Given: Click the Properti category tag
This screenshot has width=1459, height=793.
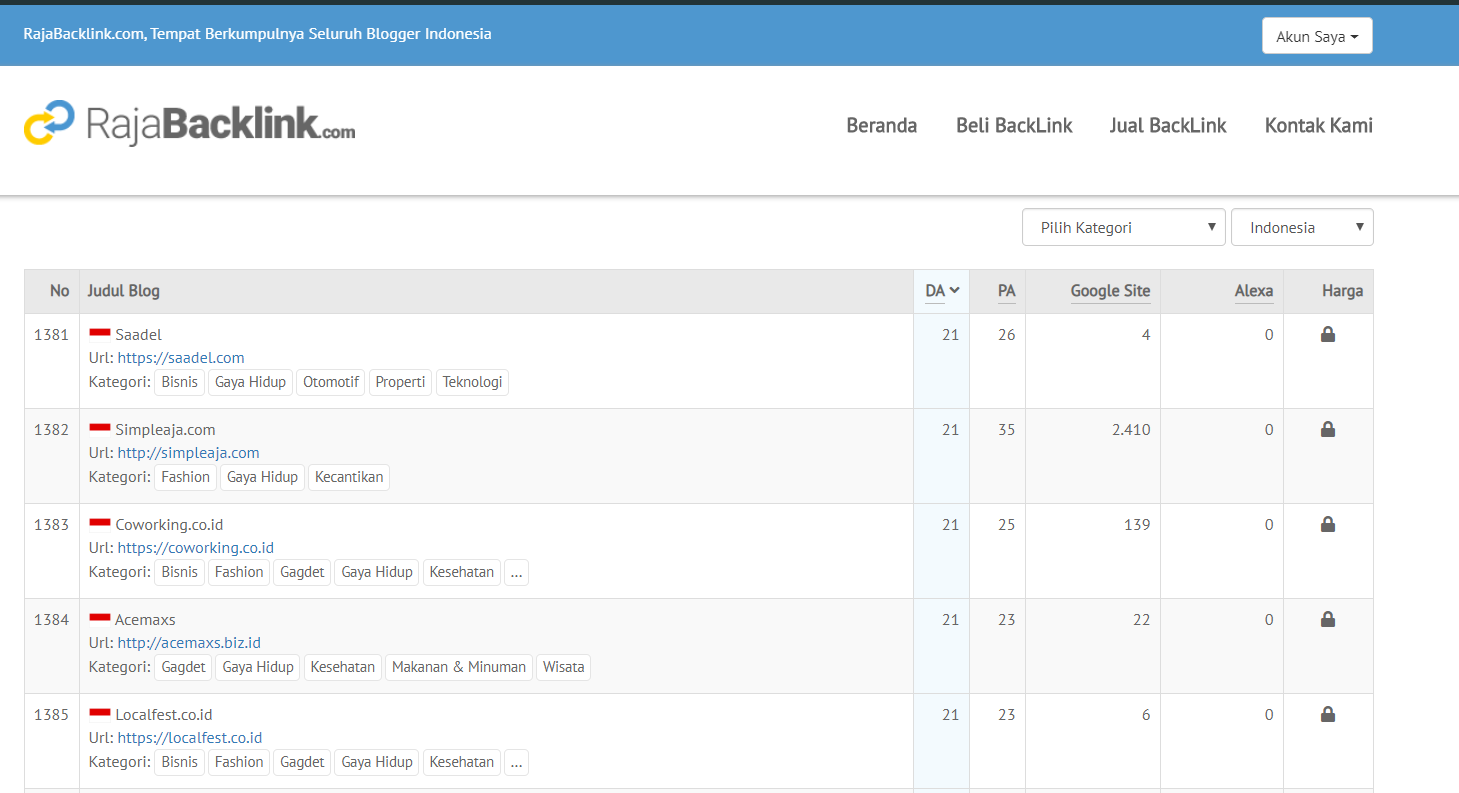Looking at the screenshot, I should [x=400, y=382].
